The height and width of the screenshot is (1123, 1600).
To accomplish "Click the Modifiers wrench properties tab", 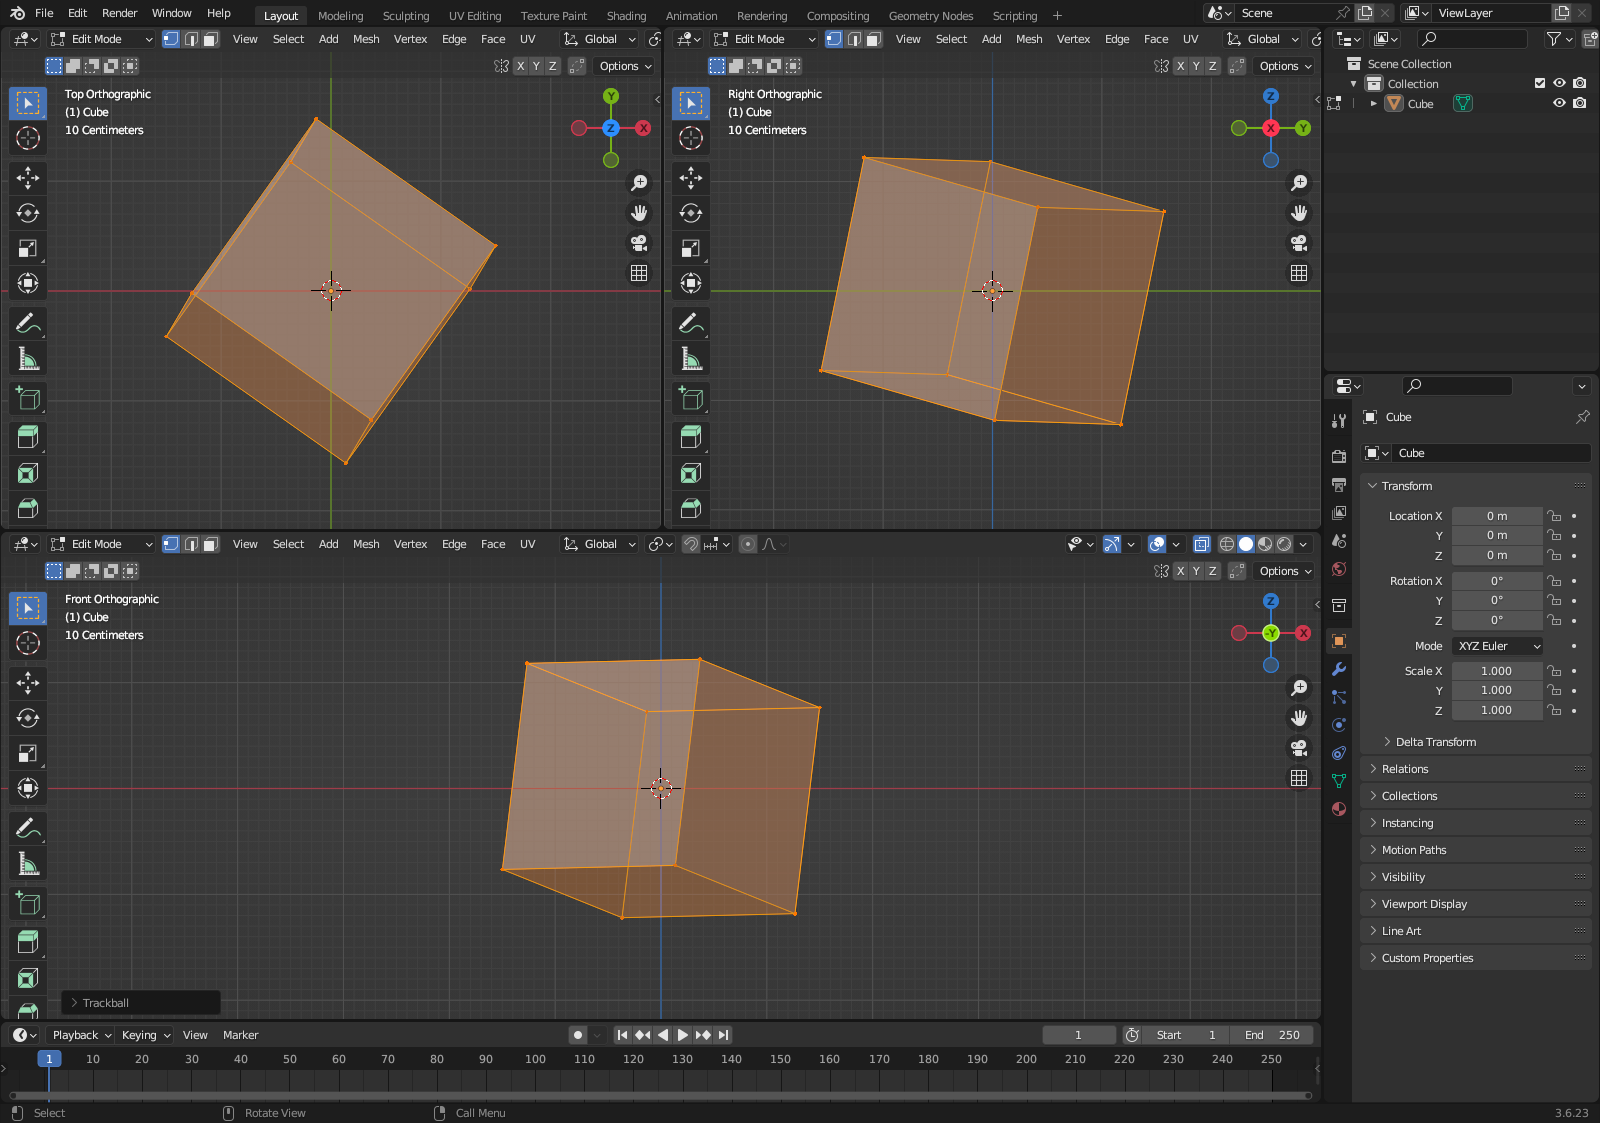I will tap(1339, 669).
